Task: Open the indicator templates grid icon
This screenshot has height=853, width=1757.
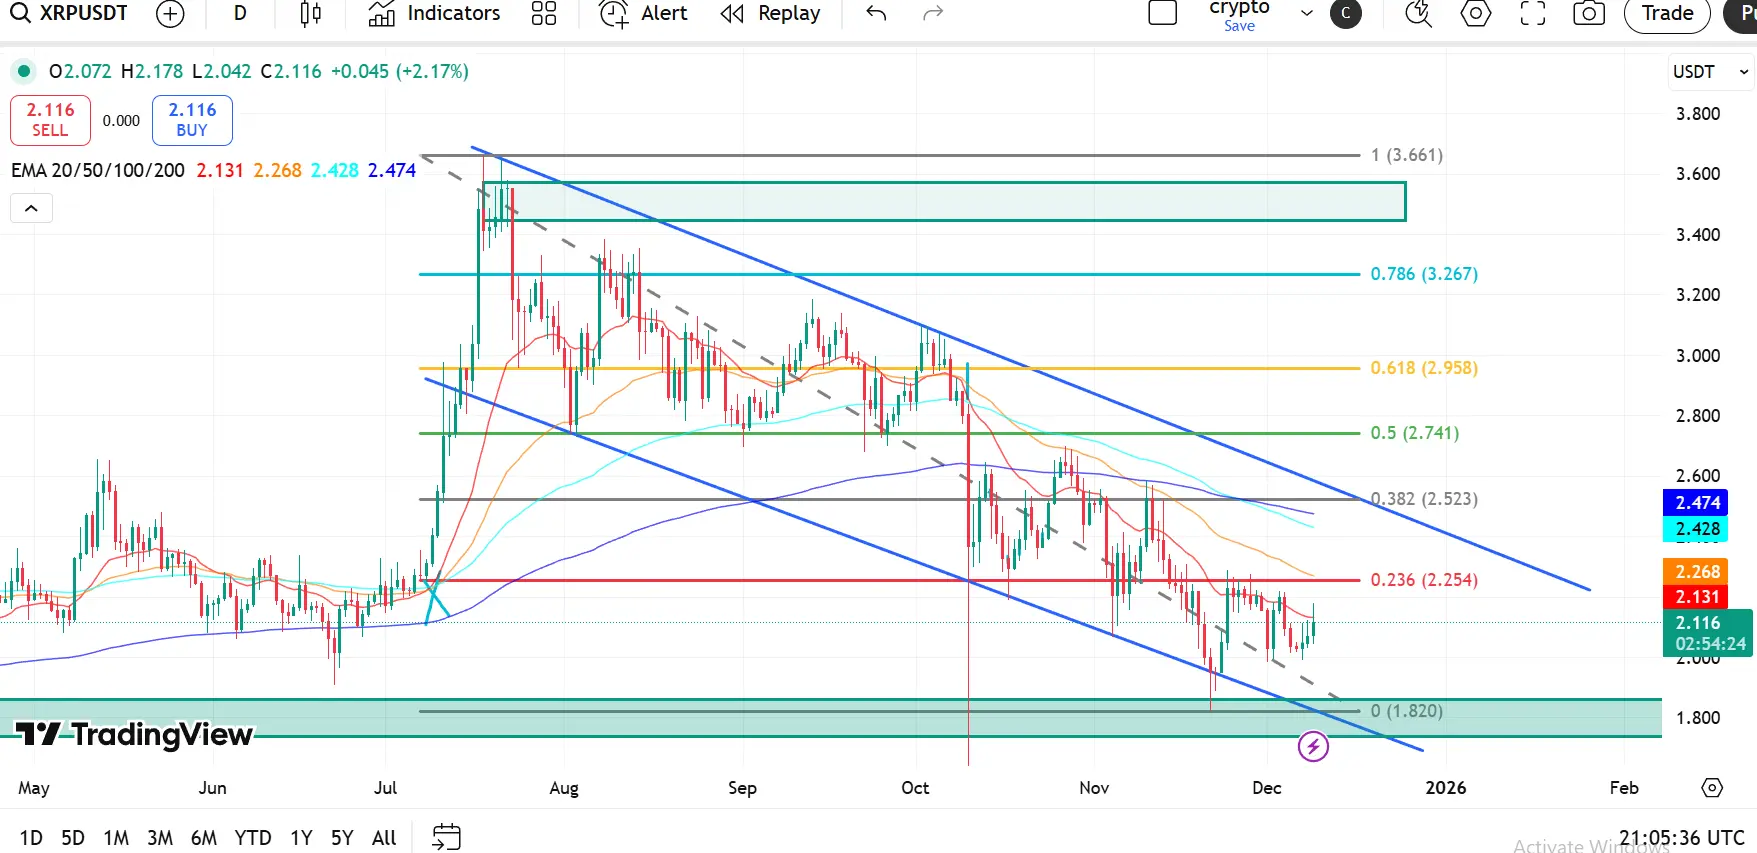Action: tap(544, 13)
